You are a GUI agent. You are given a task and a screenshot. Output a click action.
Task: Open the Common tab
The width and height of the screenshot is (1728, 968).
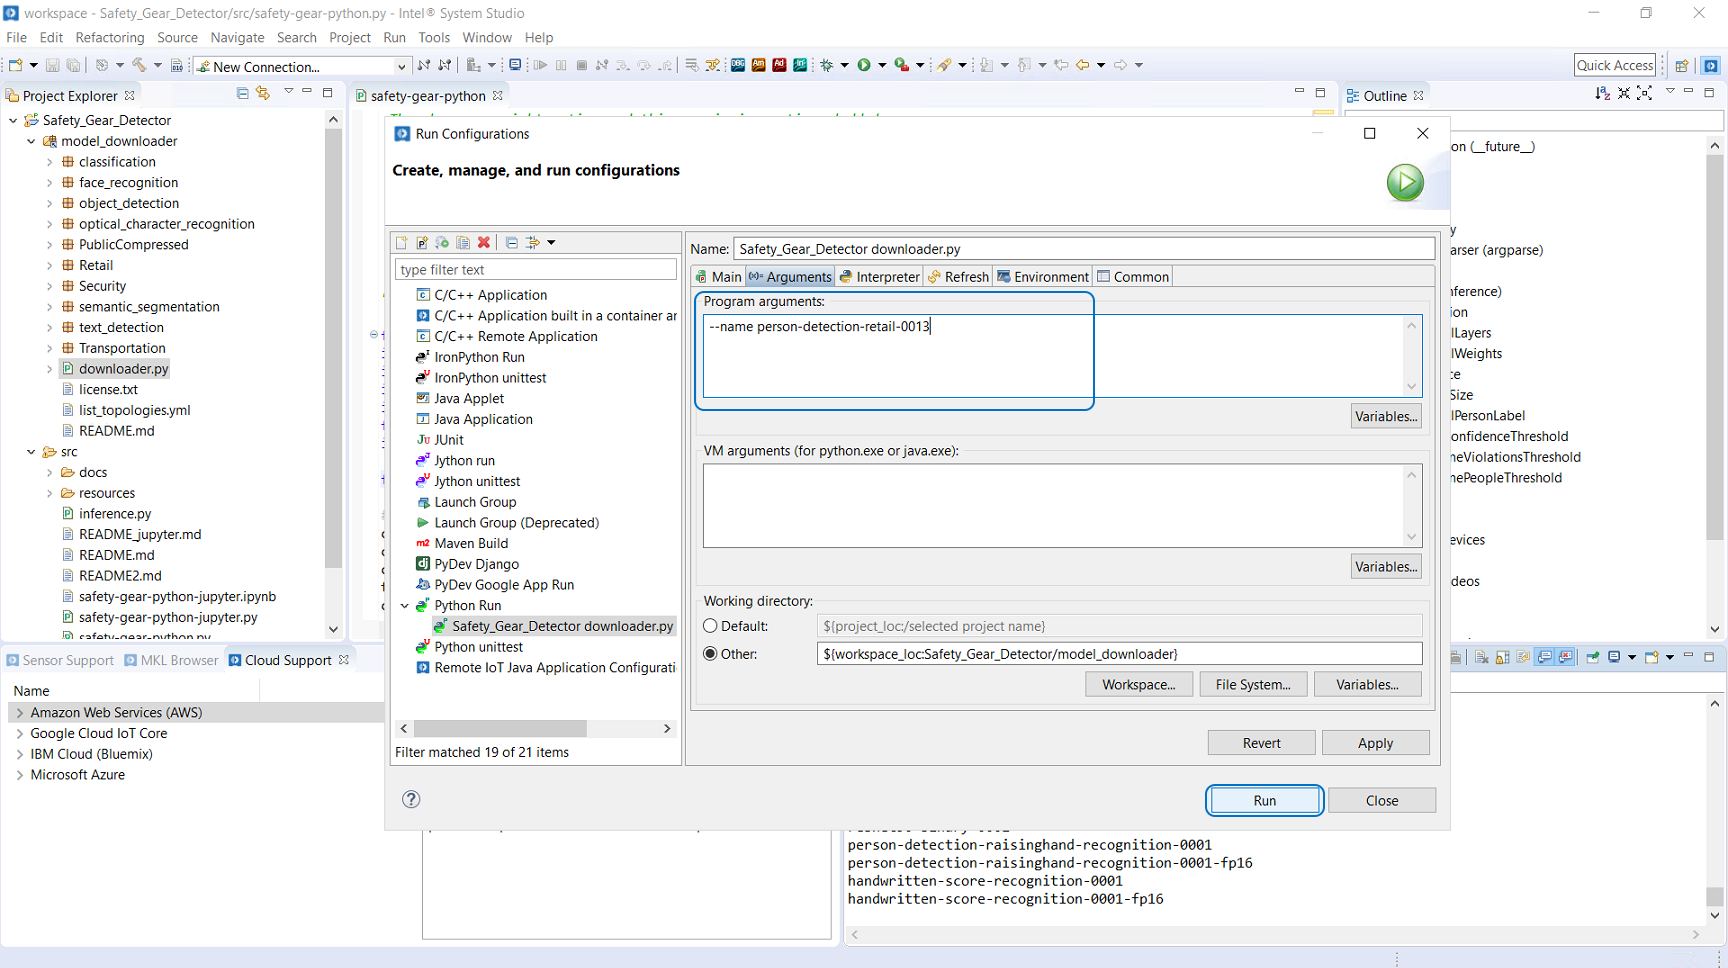click(1133, 277)
